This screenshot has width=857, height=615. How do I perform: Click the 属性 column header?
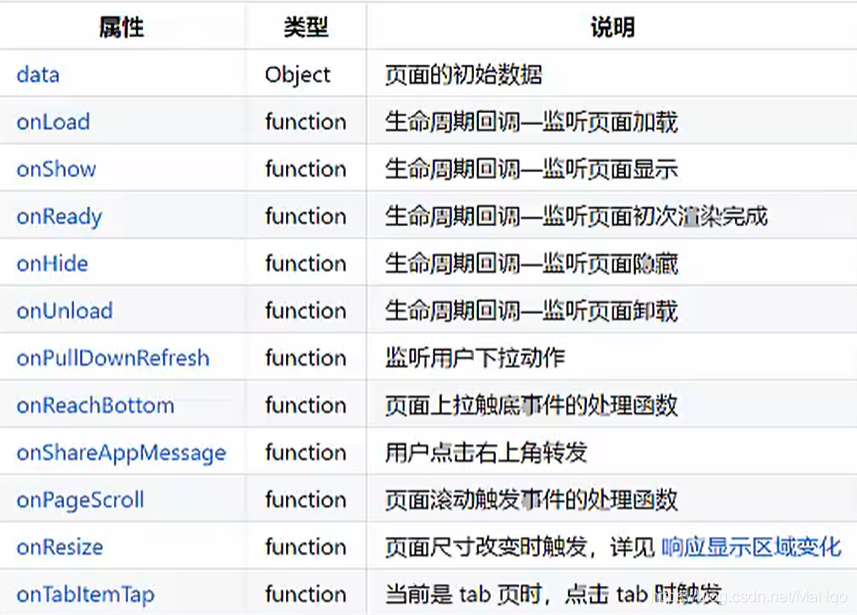click(x=121, y=27)
